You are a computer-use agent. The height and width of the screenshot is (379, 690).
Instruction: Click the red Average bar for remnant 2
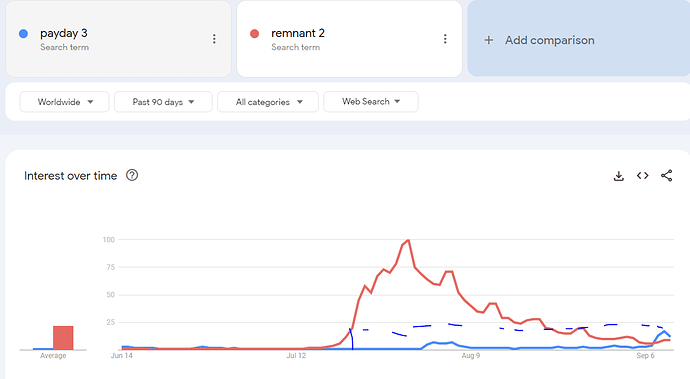pyautogui.click(x=63, y=338)
